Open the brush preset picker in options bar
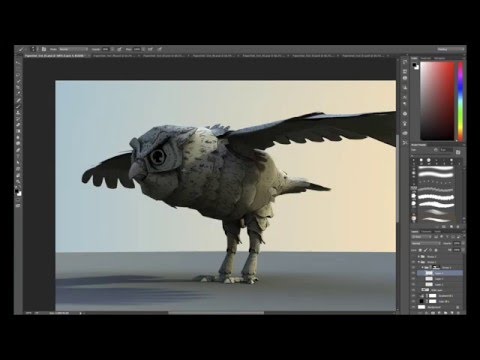Image resolution: width=480 pixels, height=360 pixels. (x=33, y=49)
